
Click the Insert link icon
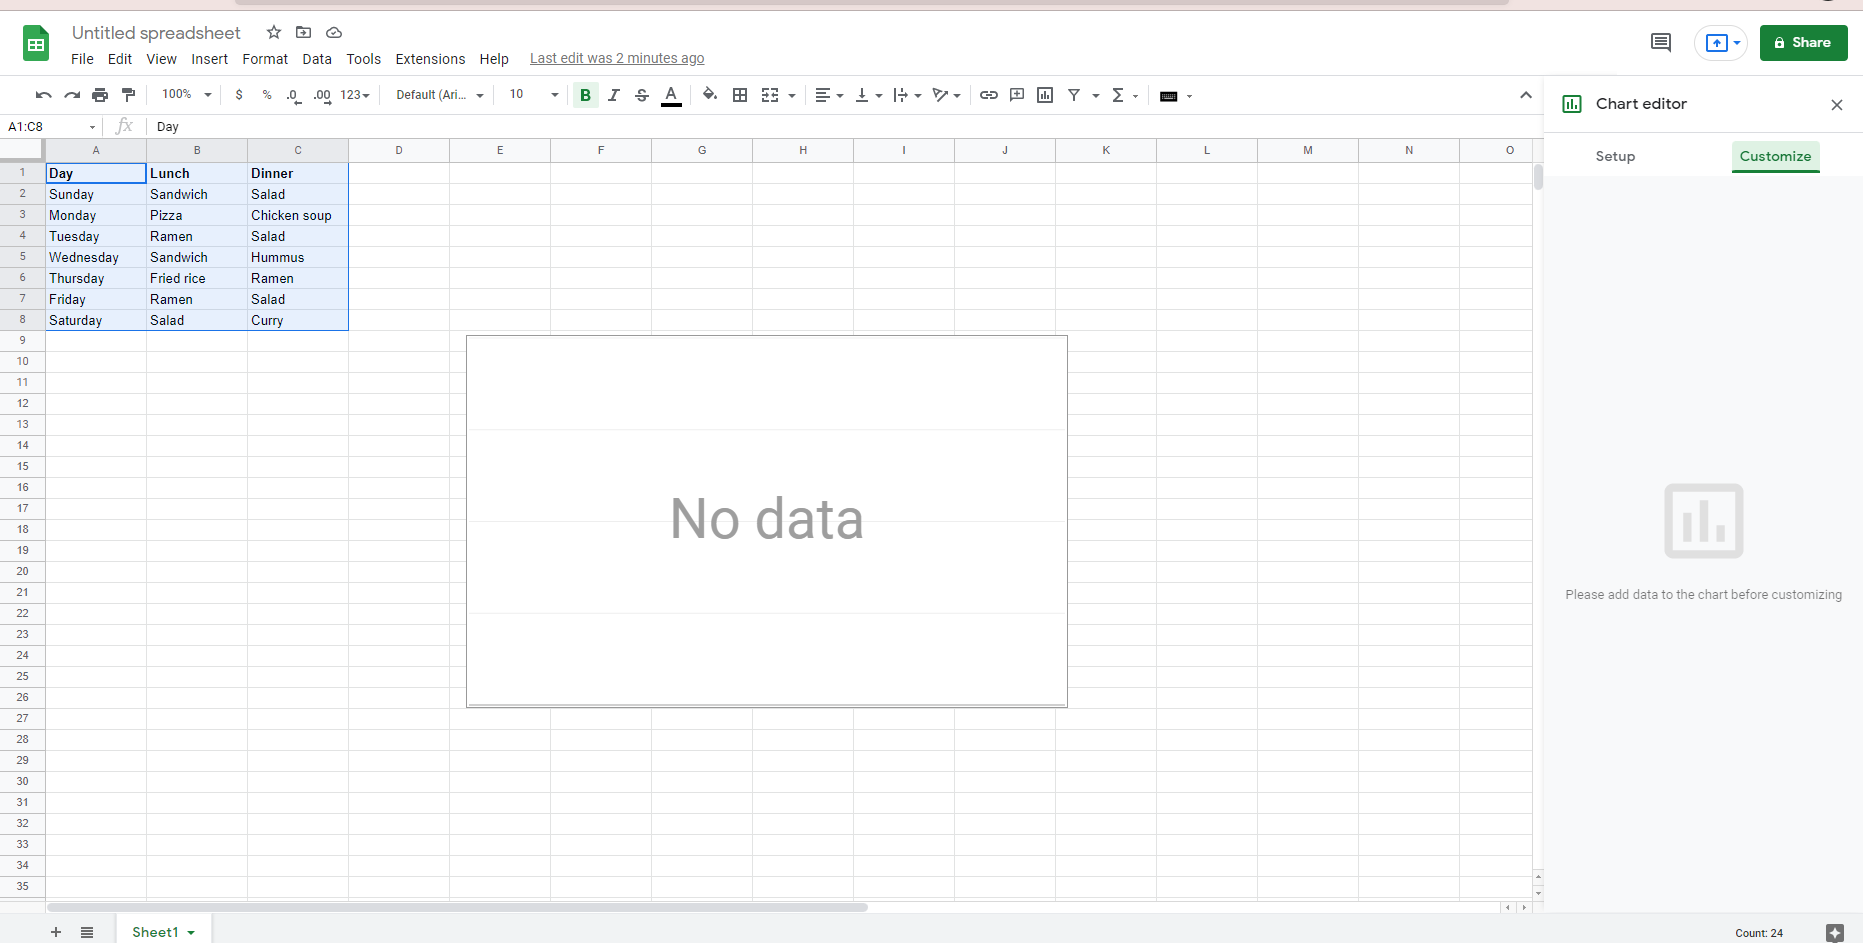988,95
